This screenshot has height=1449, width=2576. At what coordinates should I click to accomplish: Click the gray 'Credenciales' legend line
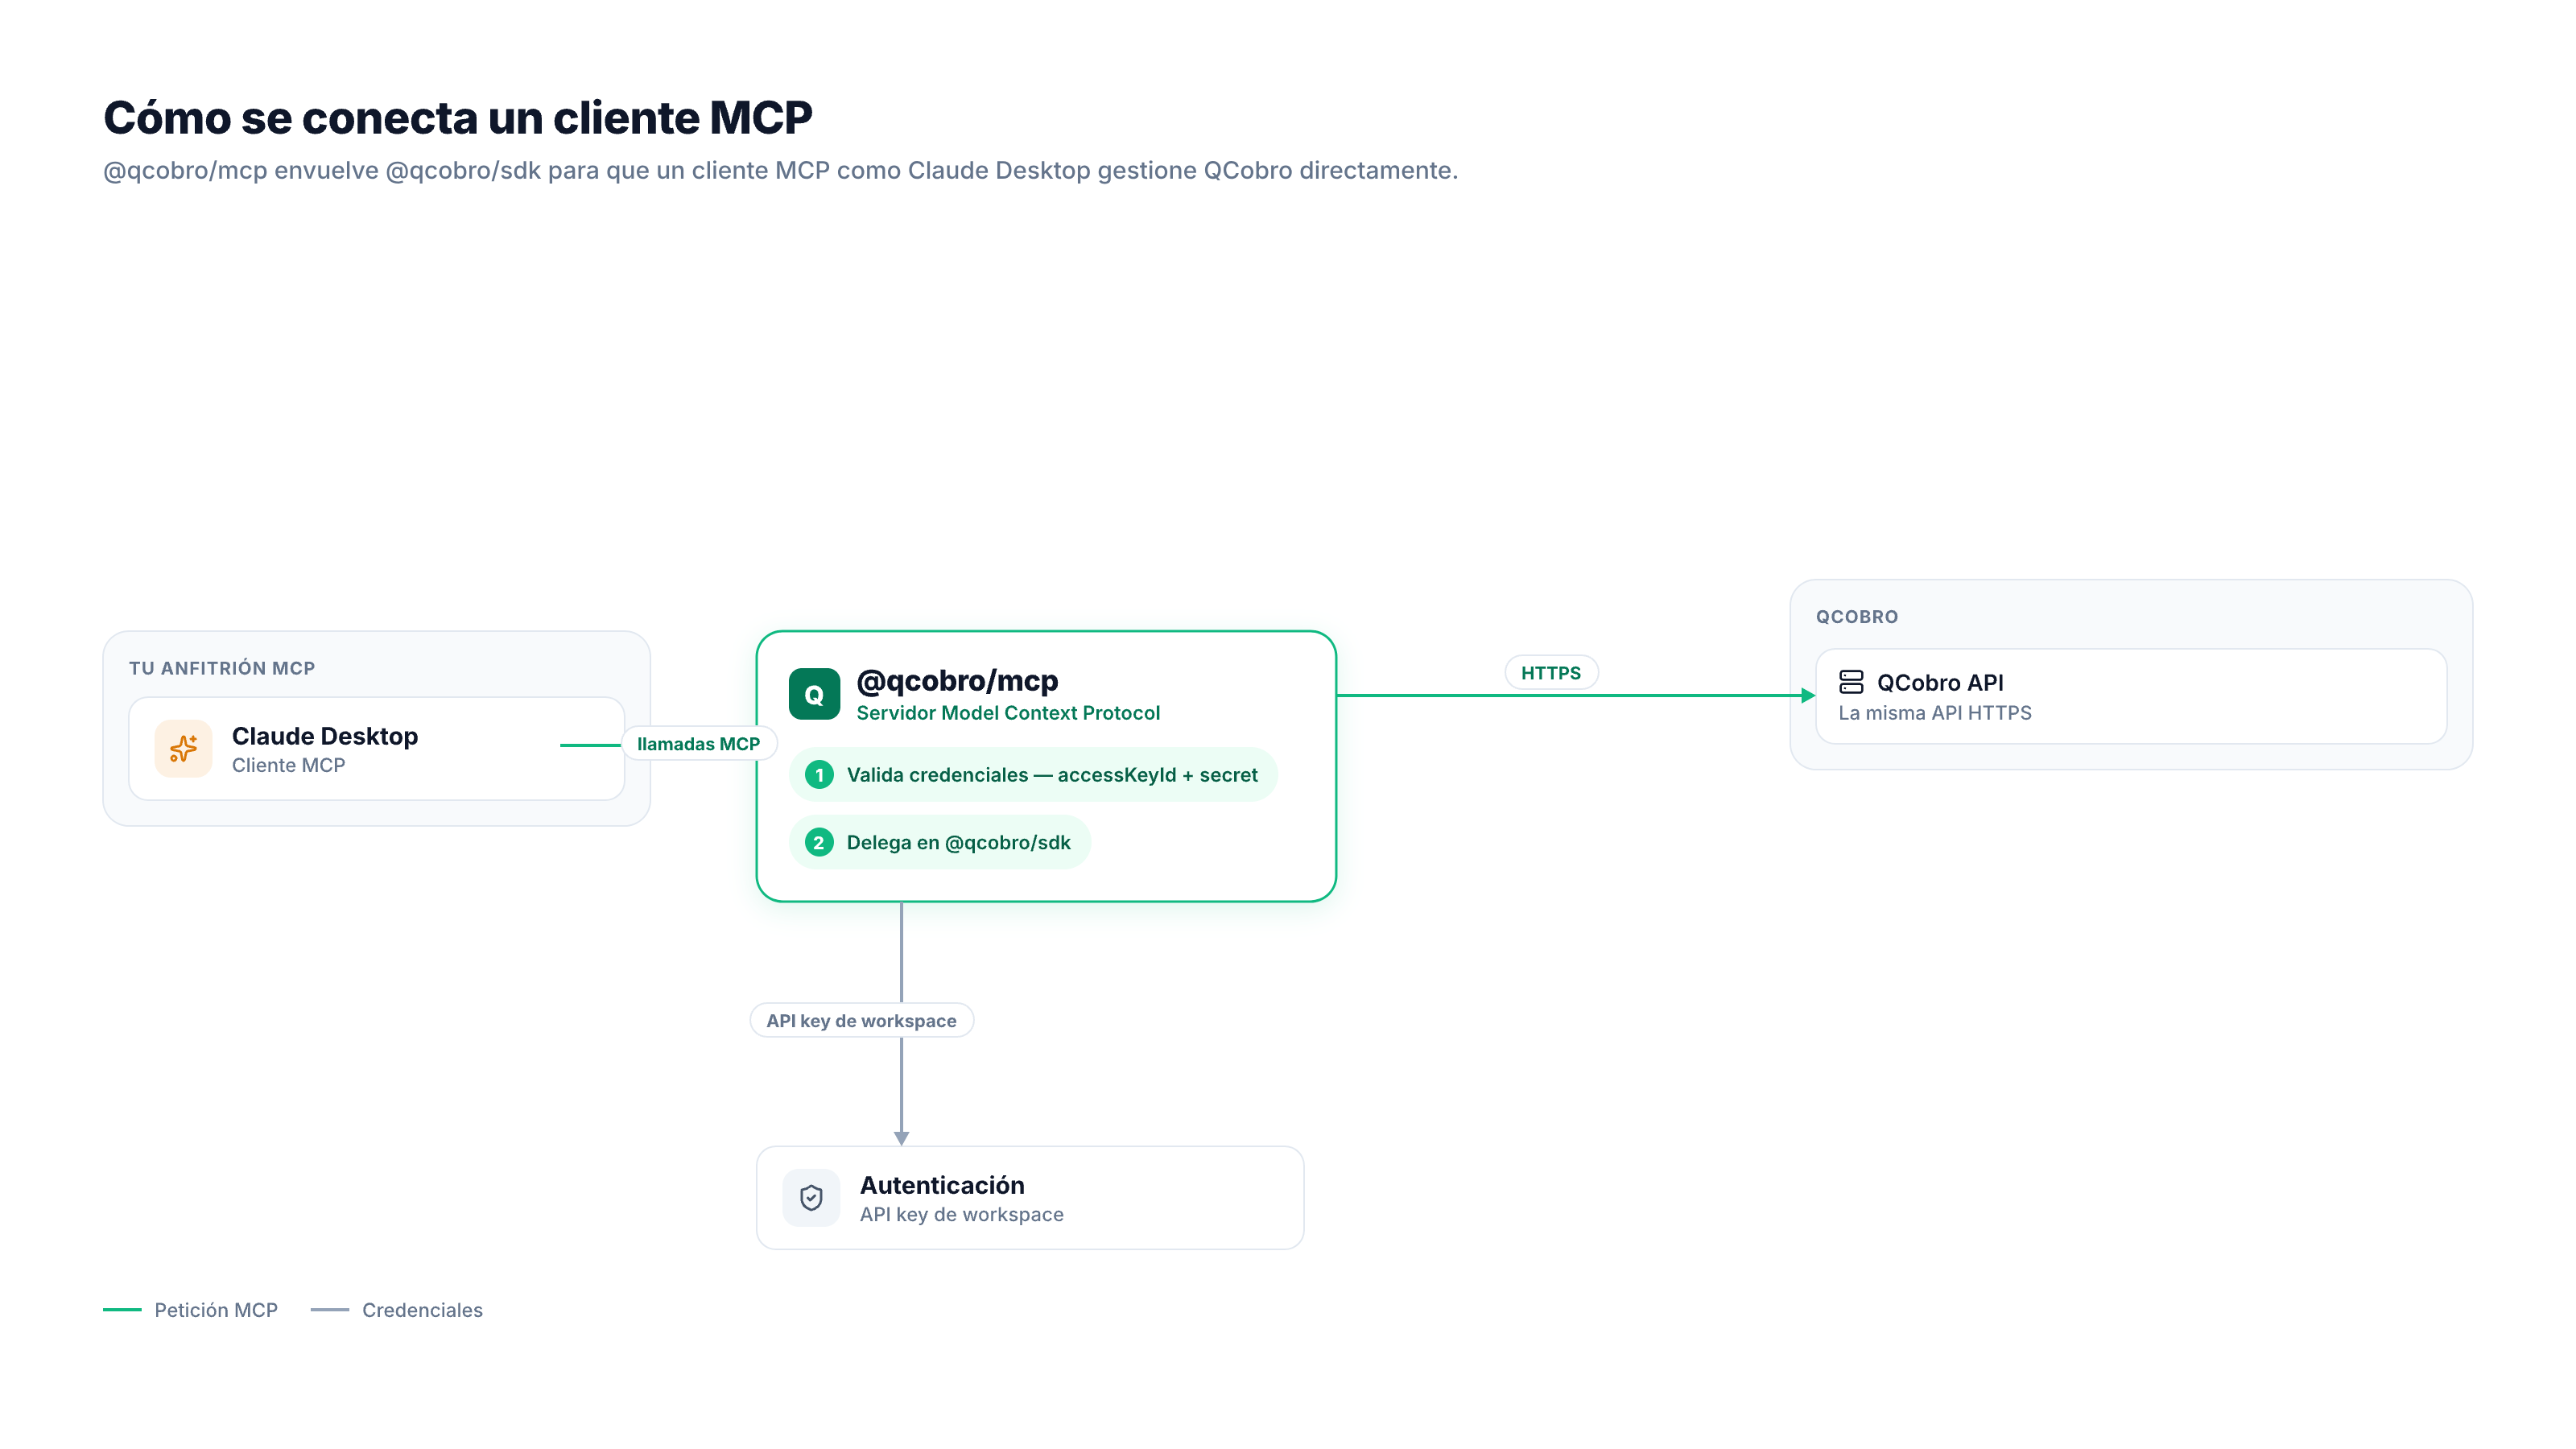click(x=330, y=1309)
